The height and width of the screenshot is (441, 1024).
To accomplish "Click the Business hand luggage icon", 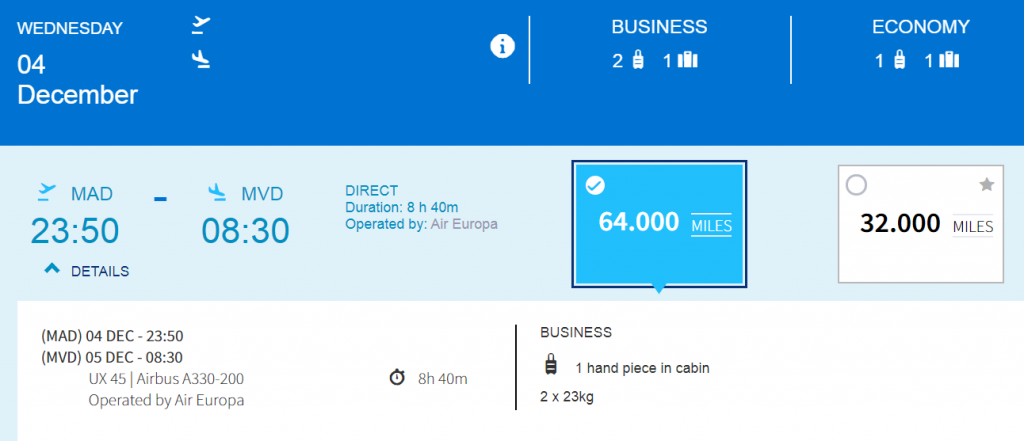I will (x=638, y=61).
